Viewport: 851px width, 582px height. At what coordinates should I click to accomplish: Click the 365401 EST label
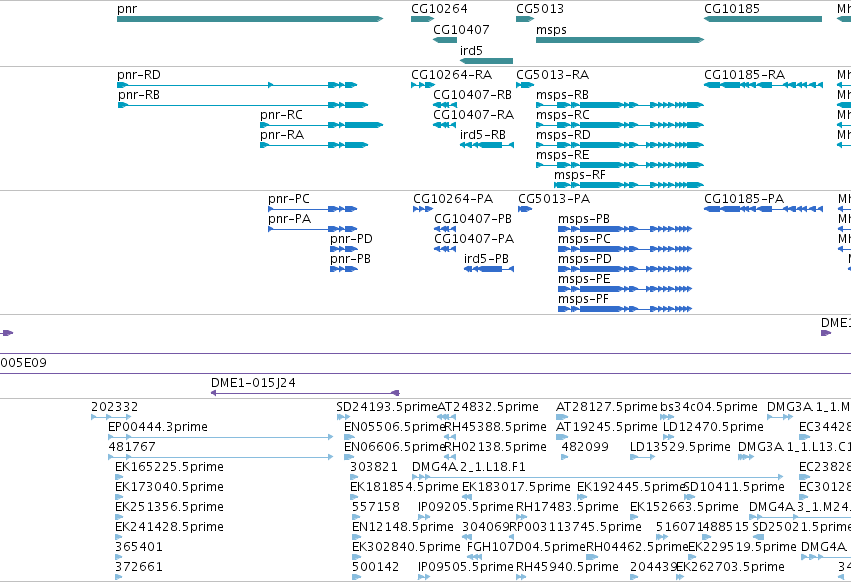point(139,547)
